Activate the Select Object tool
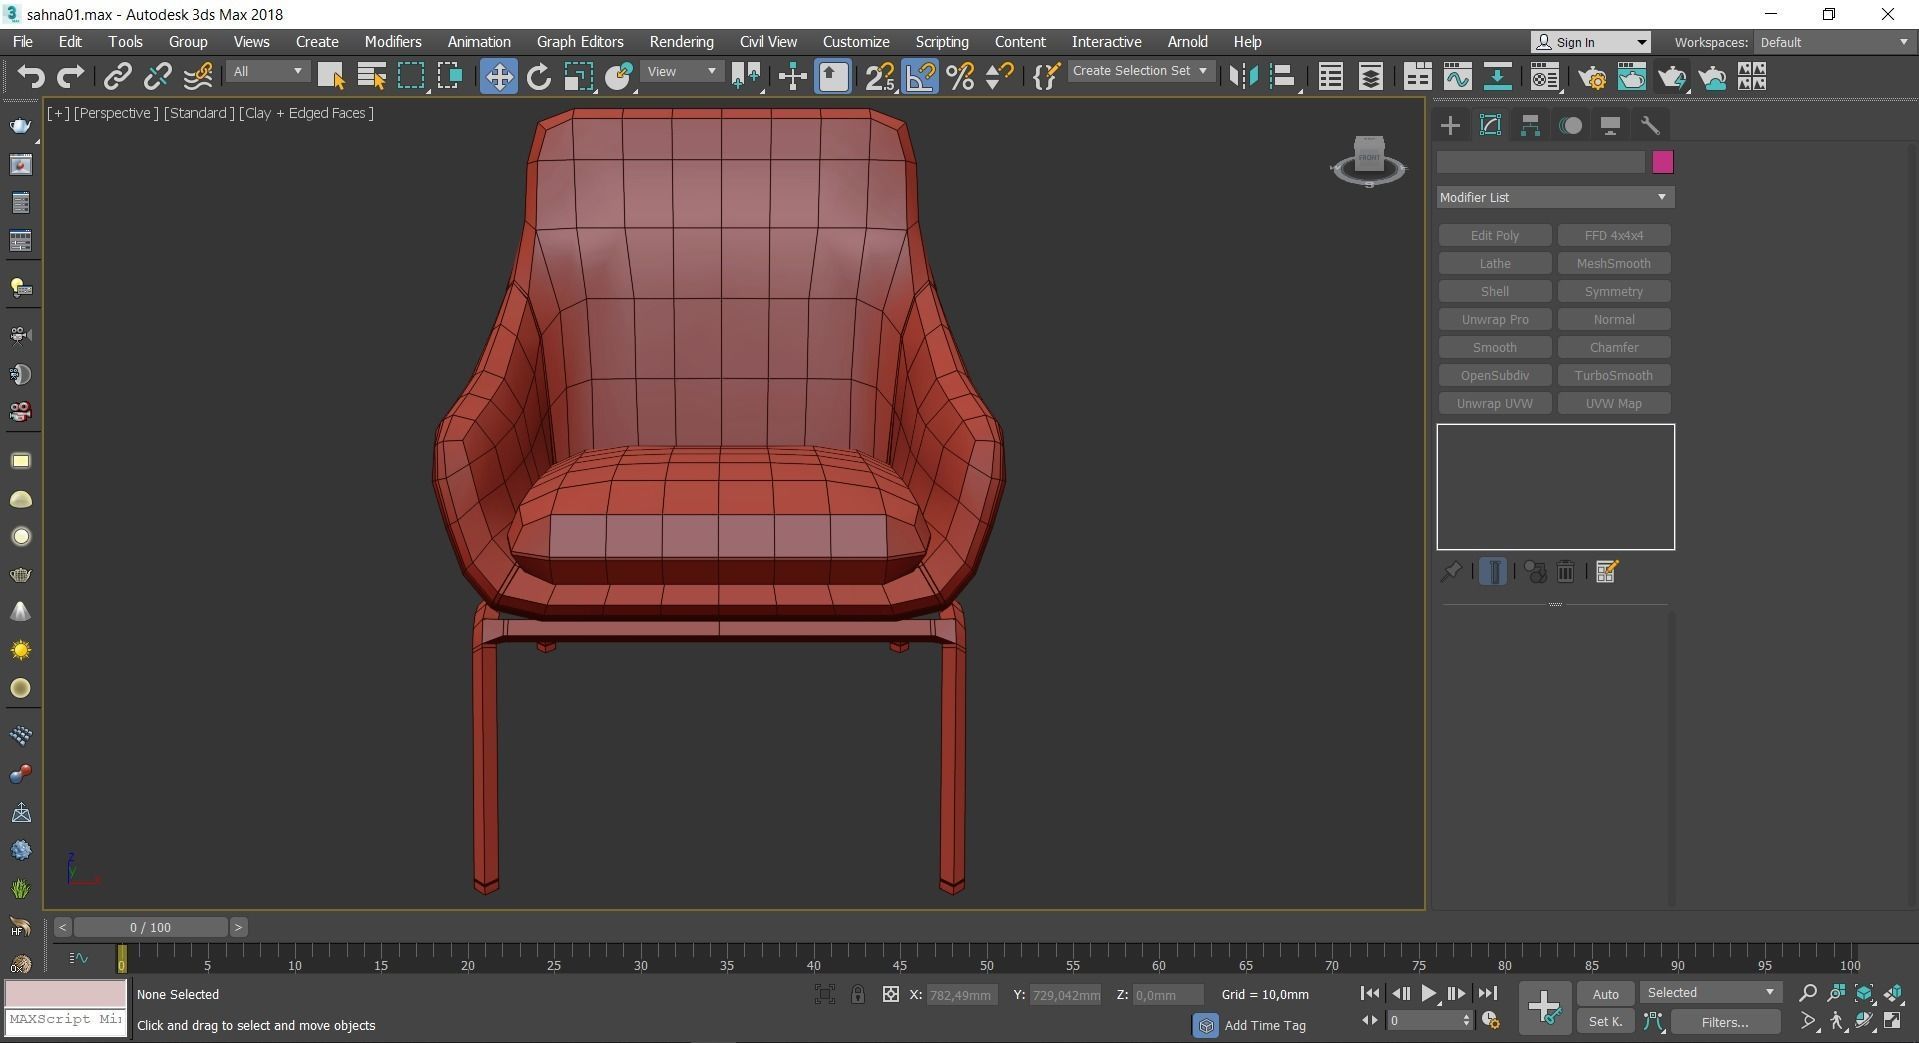The image size is (1919, 1043). [331, 77]
